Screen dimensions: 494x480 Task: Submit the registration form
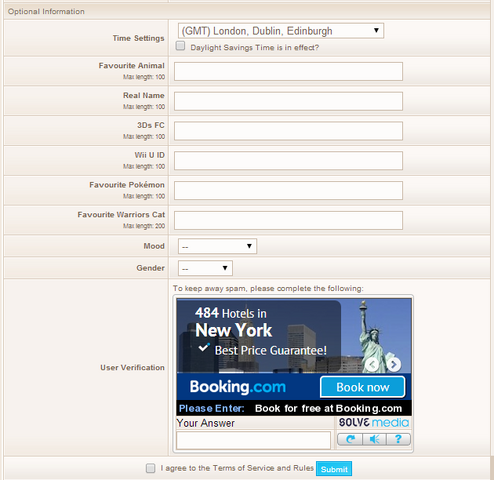334,469
